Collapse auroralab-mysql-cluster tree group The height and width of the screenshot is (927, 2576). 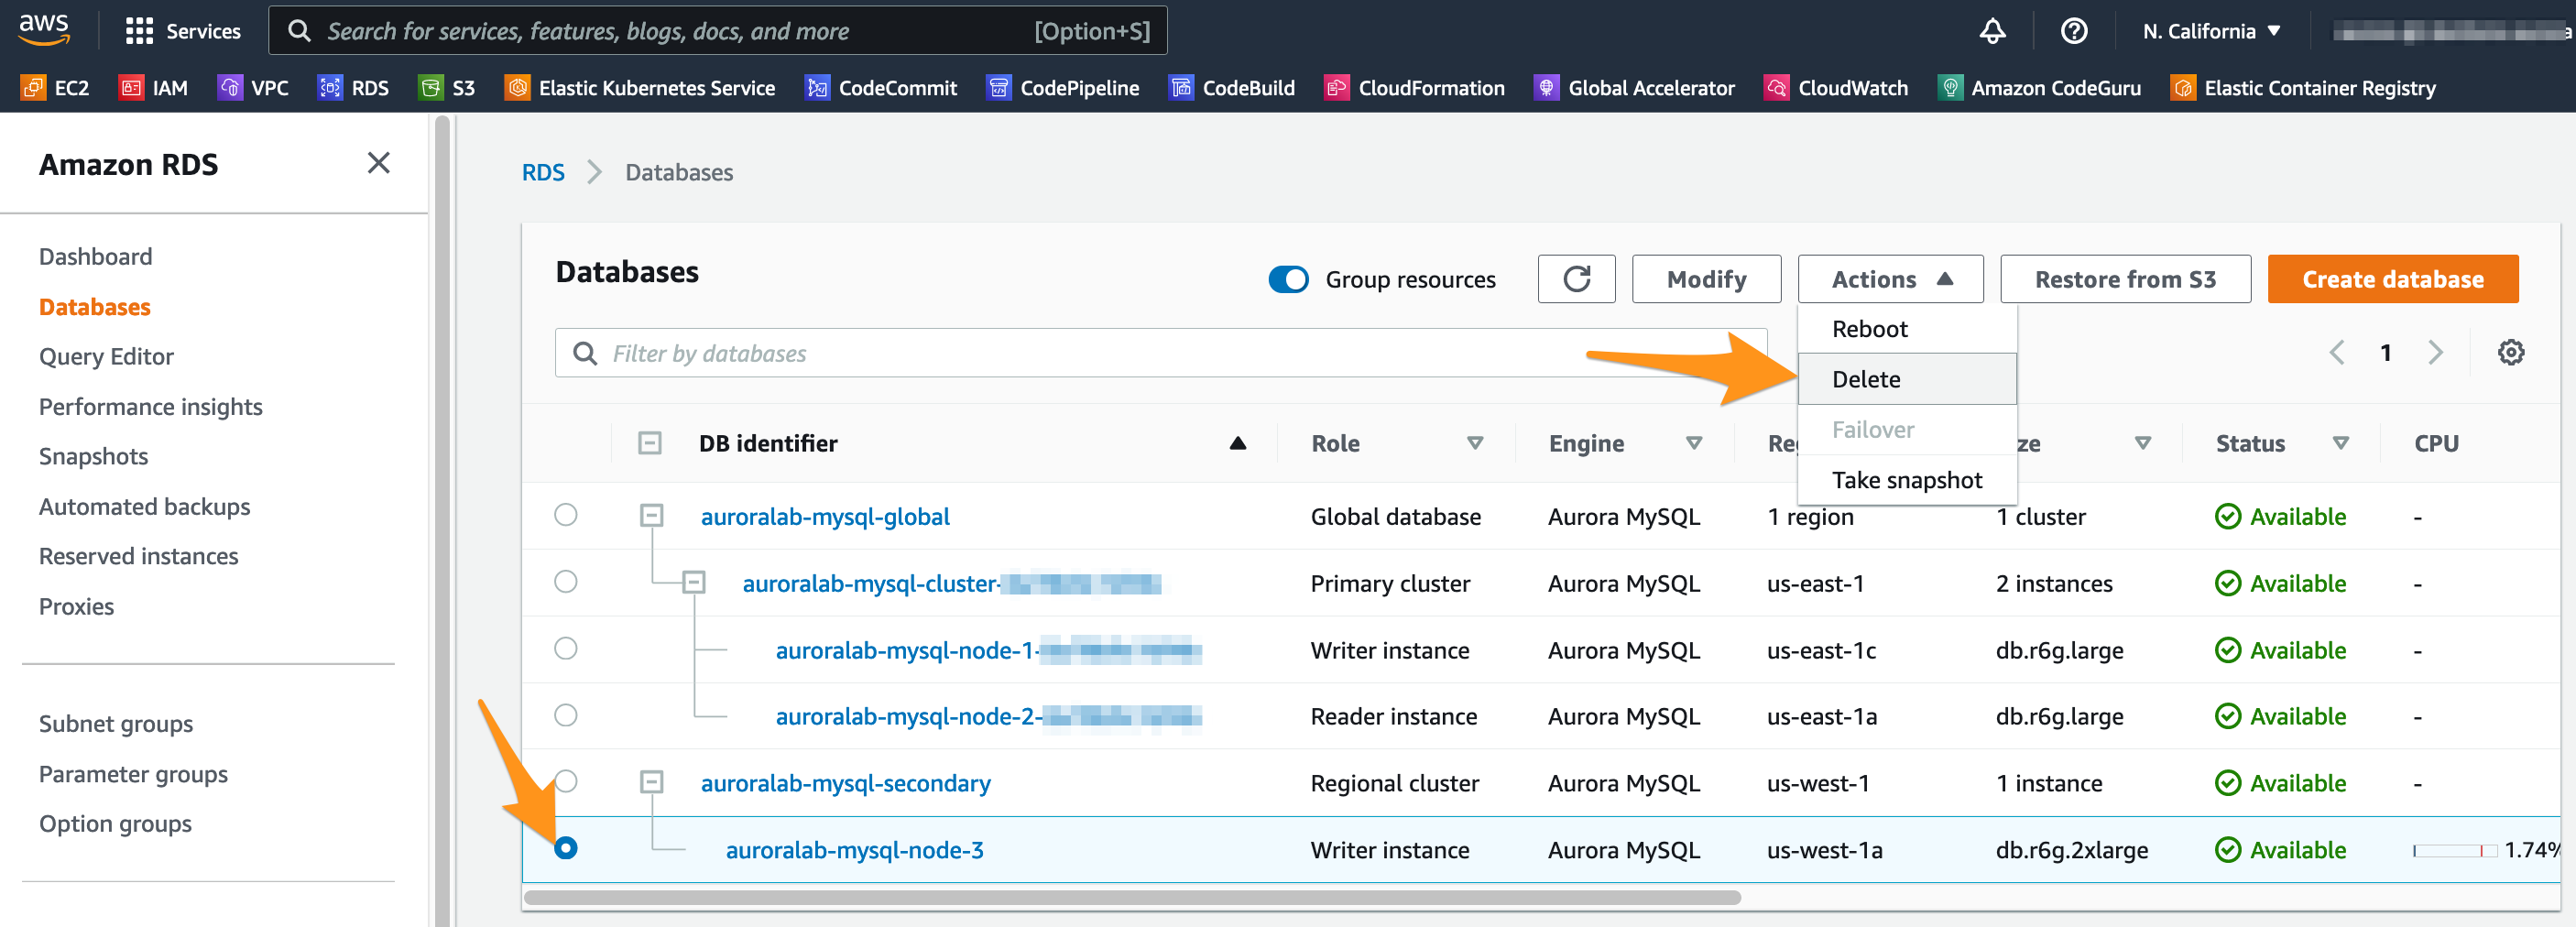tap(694, 583)
